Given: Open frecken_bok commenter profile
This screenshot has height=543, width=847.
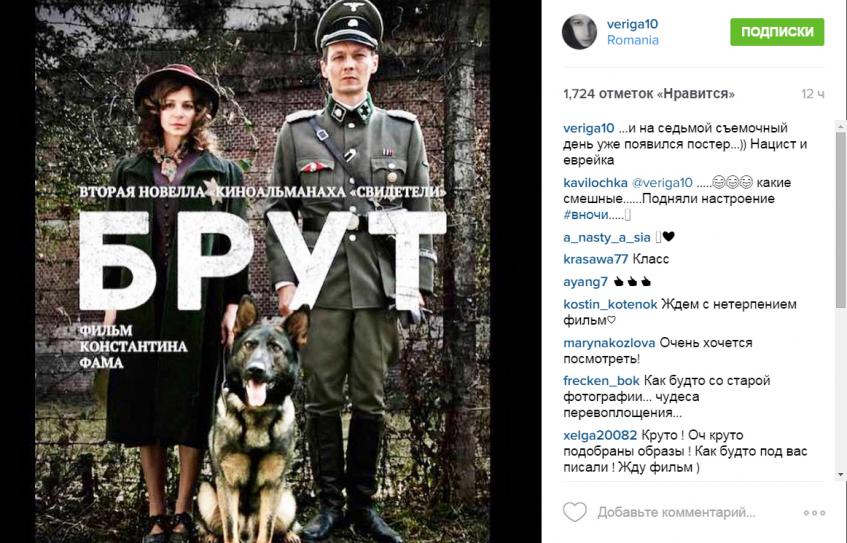Looking at the screenshot, I should [601, 381].
